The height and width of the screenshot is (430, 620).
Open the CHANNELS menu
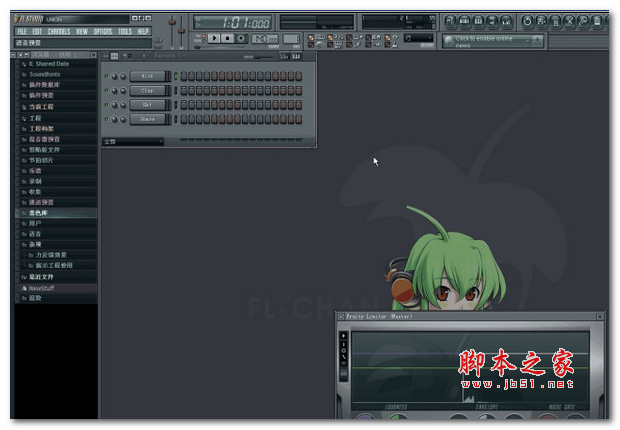point(59,31)
